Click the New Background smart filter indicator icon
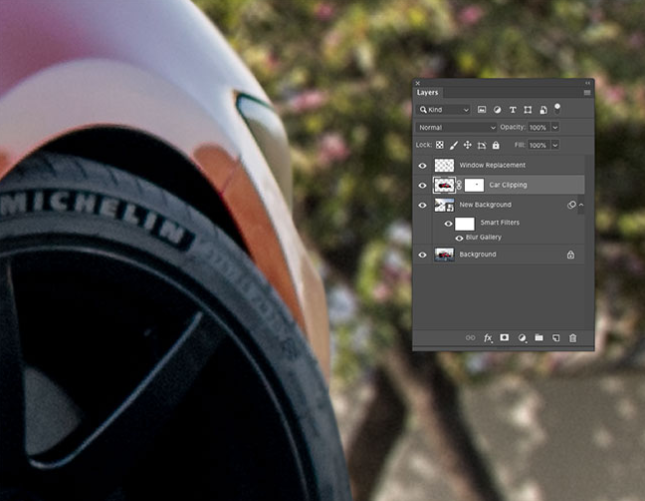The height and width of the screenshot is (501, 645). [571, 205]
